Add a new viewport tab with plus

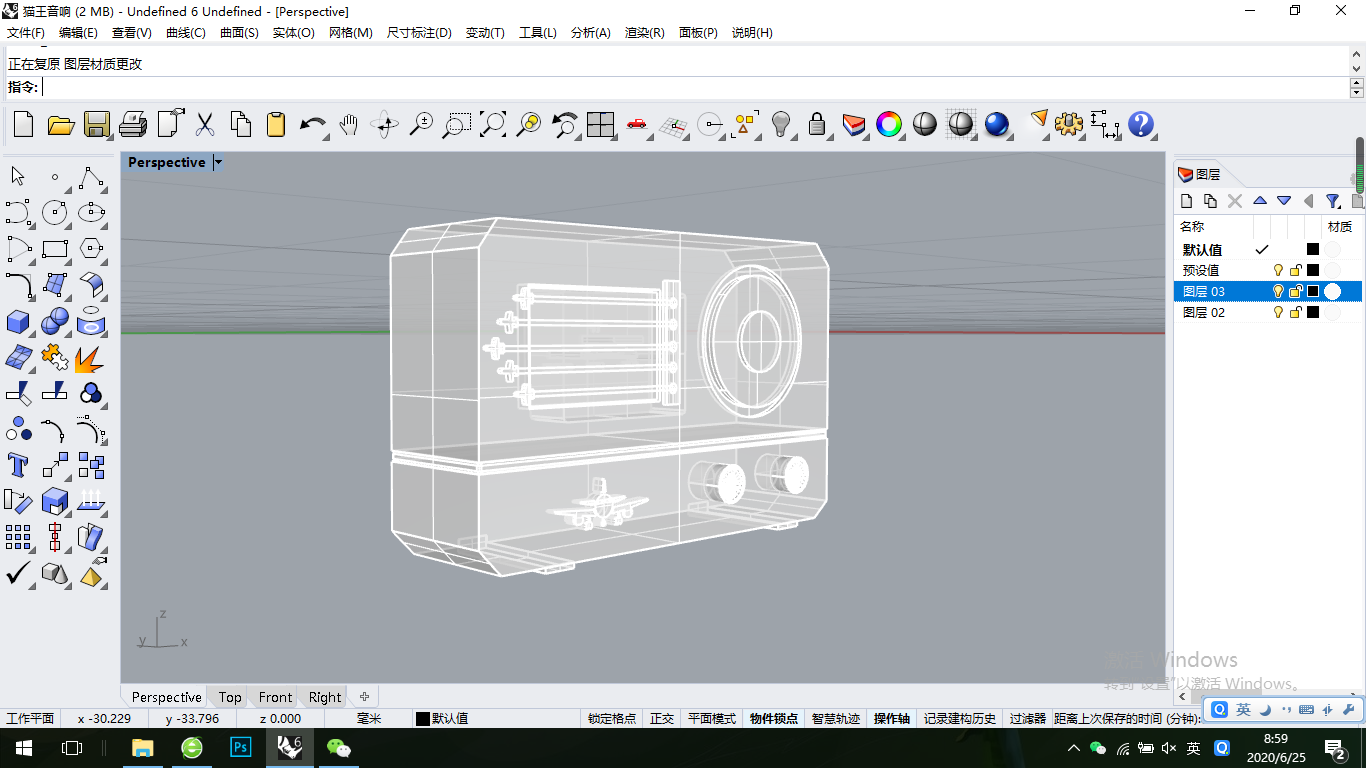pos(364,697)
